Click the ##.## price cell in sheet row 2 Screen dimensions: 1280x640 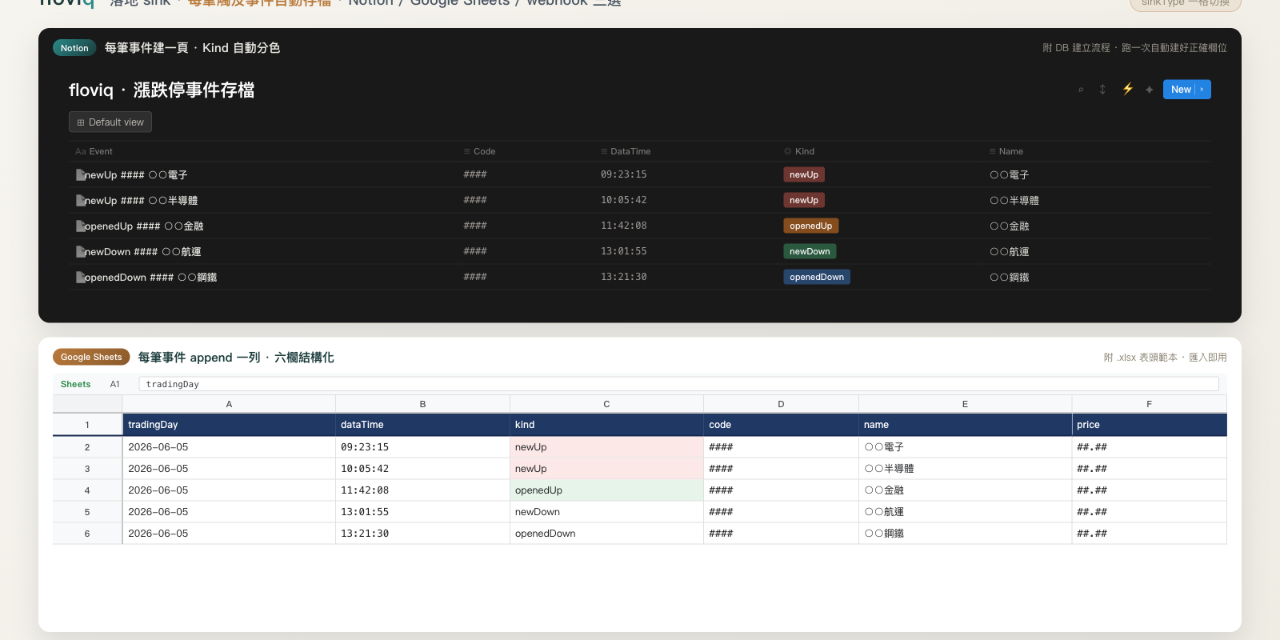[x=1149, y=447]
